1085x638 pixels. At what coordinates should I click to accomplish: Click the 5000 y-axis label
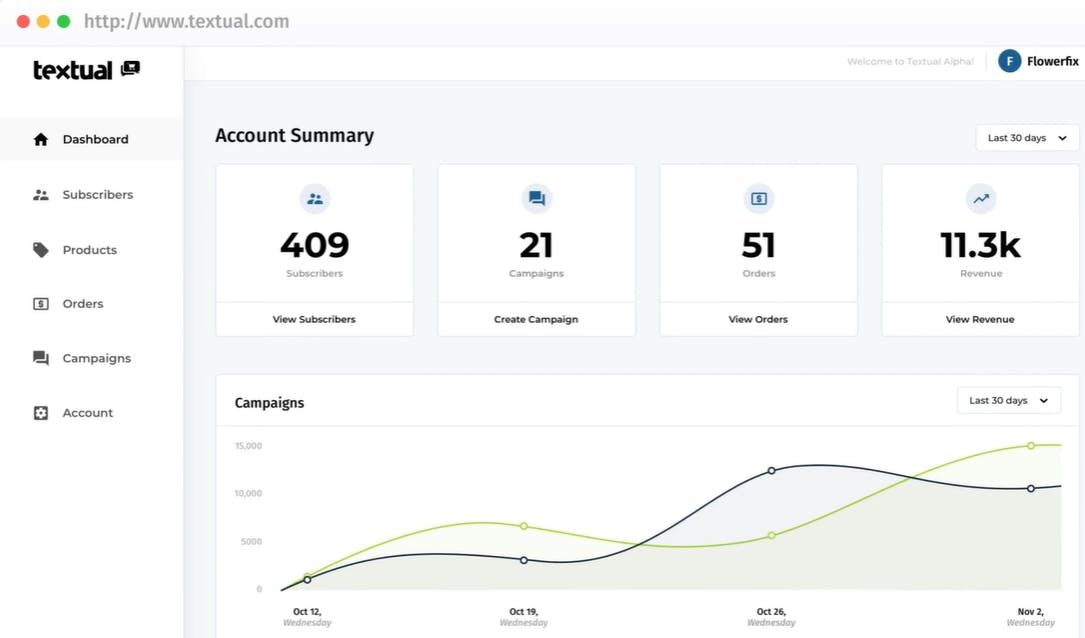click(251, 541)
